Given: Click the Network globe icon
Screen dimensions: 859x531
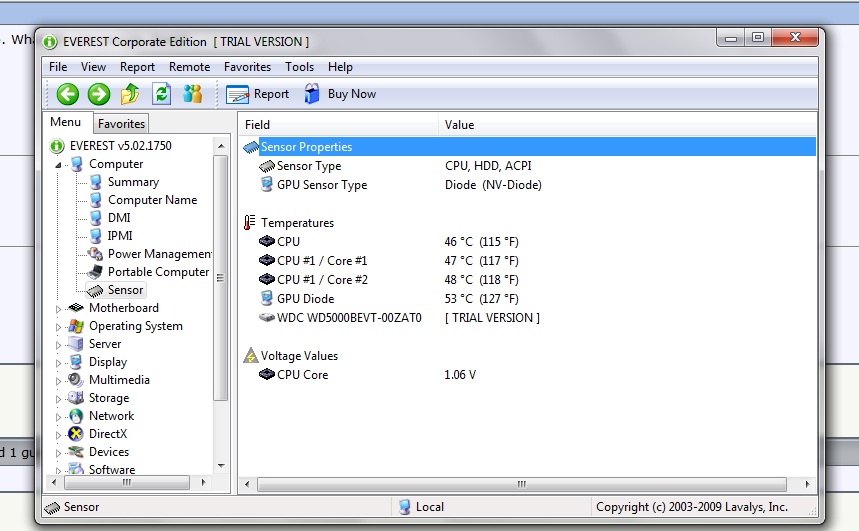Looking at the screenshot, I should pos(76,416).
